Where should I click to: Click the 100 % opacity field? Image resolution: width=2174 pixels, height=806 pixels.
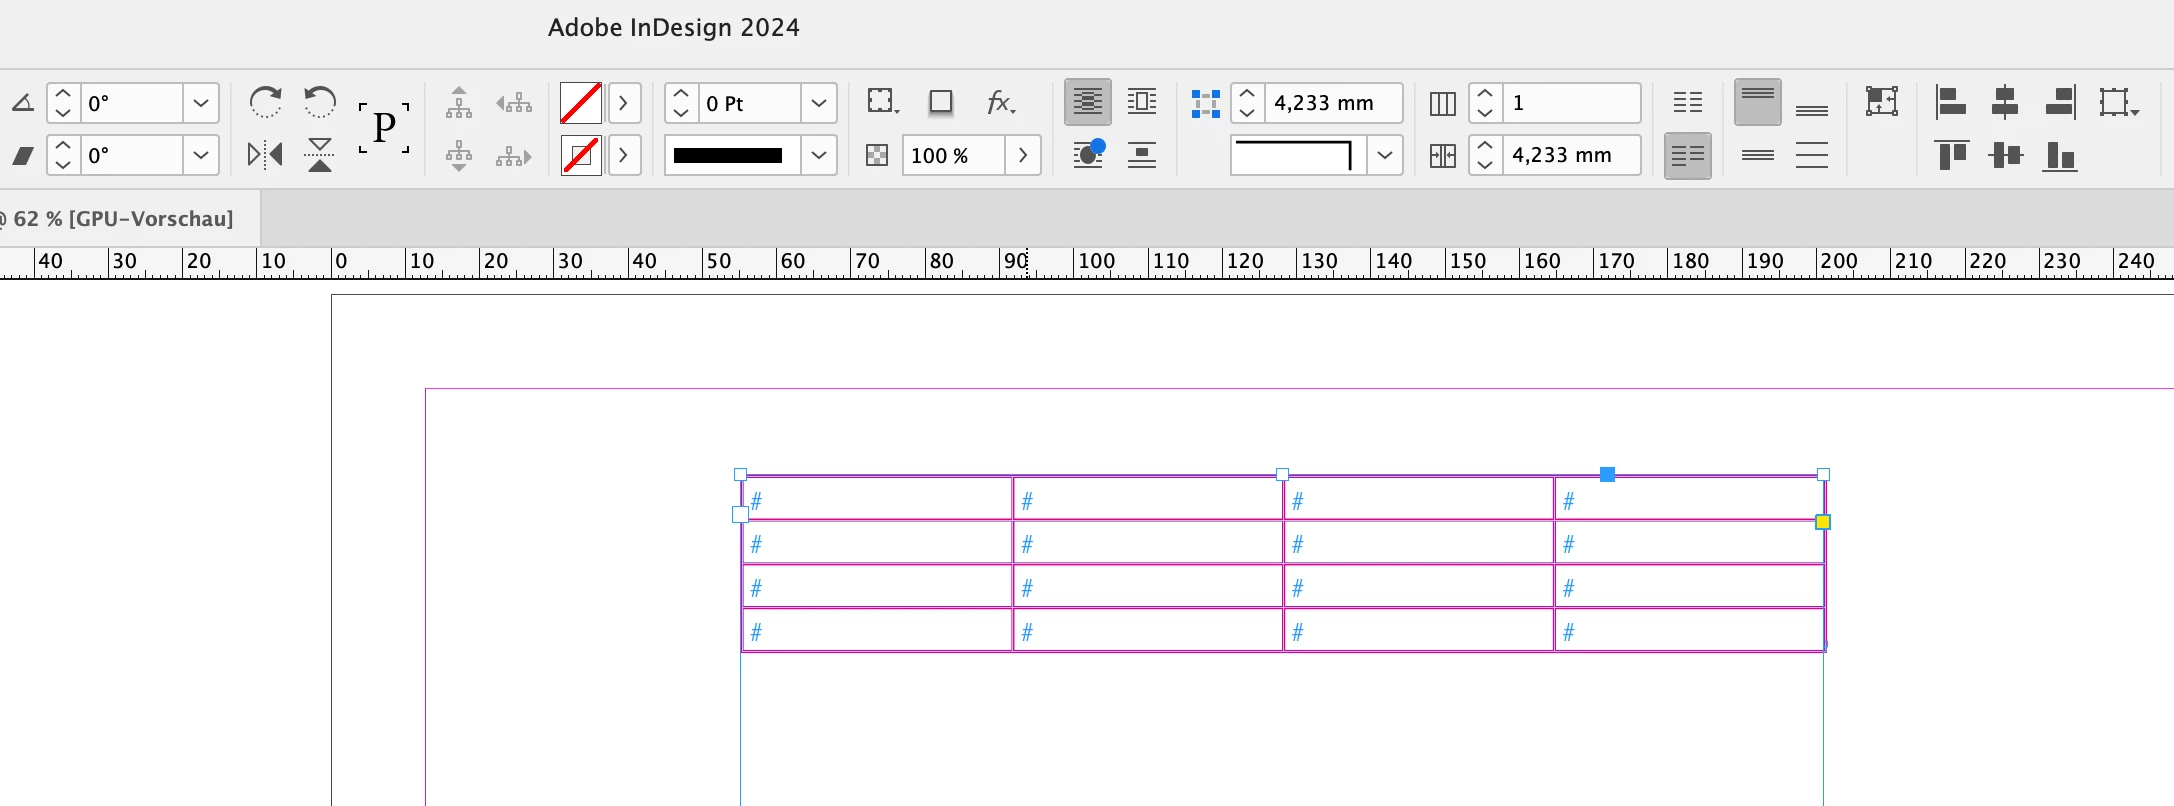(953, 156)
